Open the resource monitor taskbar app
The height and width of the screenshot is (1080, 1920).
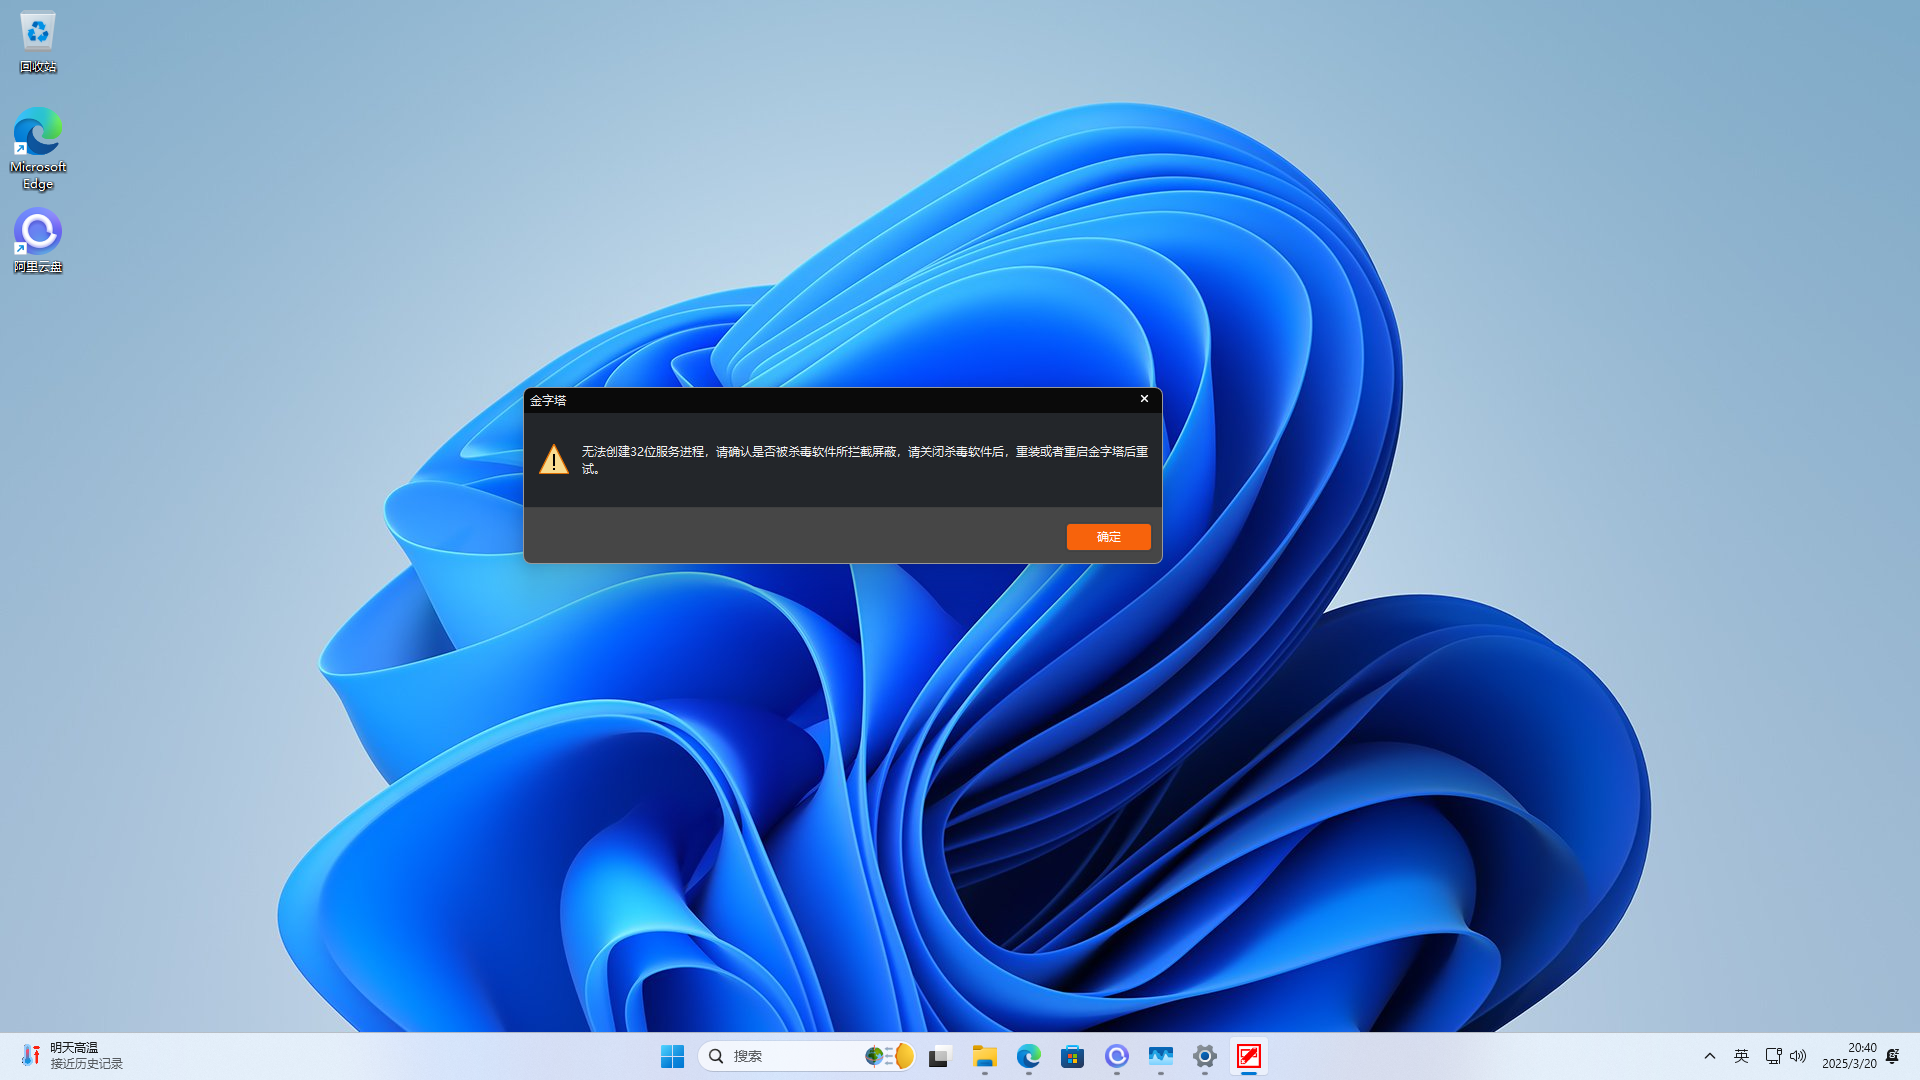tap(1160, 1056)
